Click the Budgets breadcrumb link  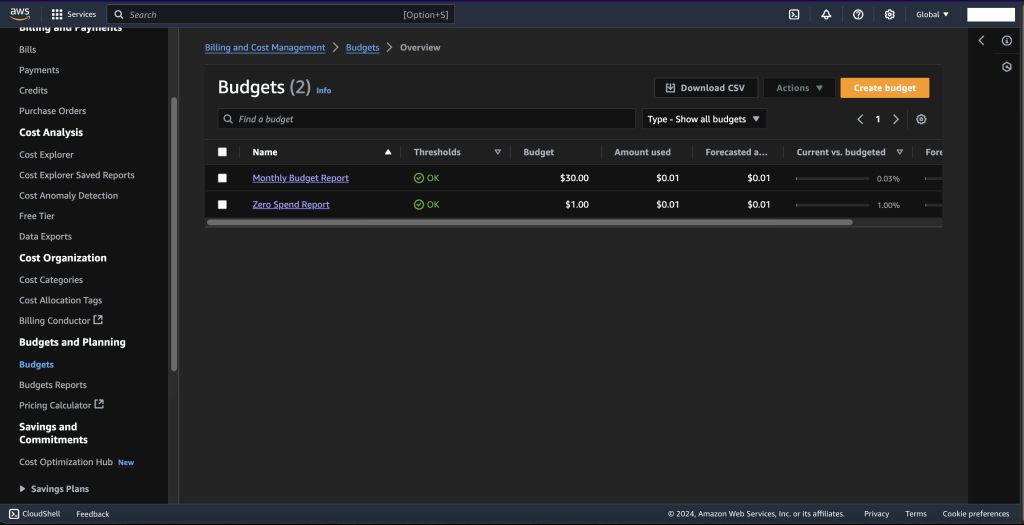[x=362, y=48]
